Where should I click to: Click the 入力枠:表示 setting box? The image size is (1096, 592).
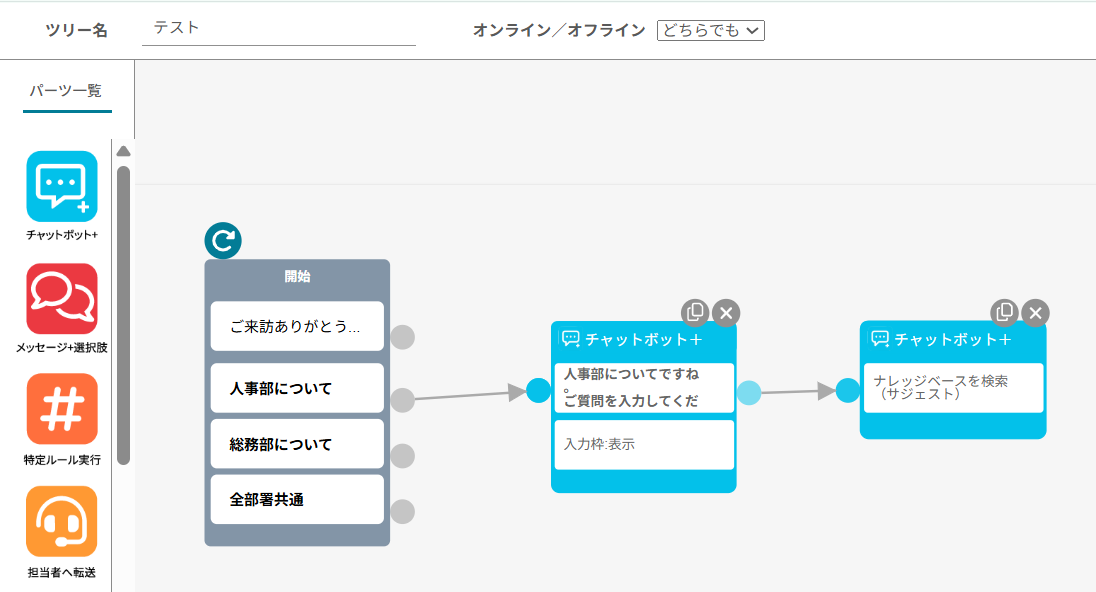pyautogui.click(x=644, y=445)
